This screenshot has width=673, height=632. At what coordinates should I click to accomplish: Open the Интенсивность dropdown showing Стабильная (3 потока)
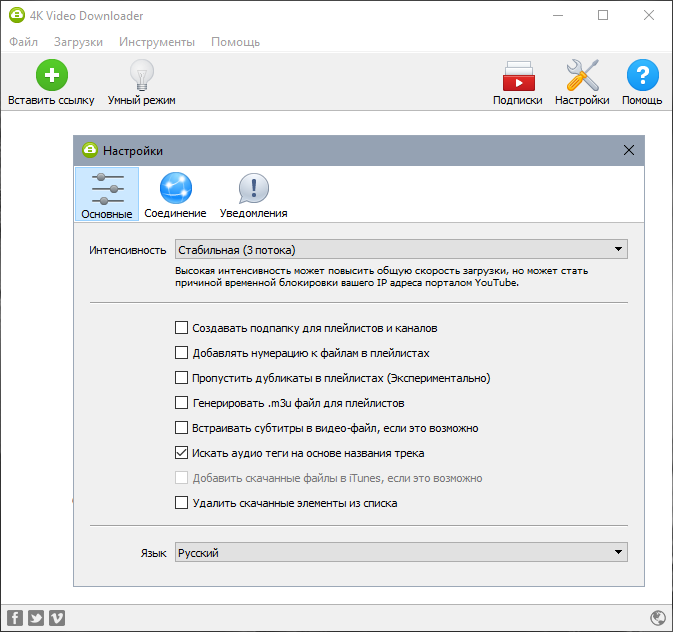tap(401, 249)
